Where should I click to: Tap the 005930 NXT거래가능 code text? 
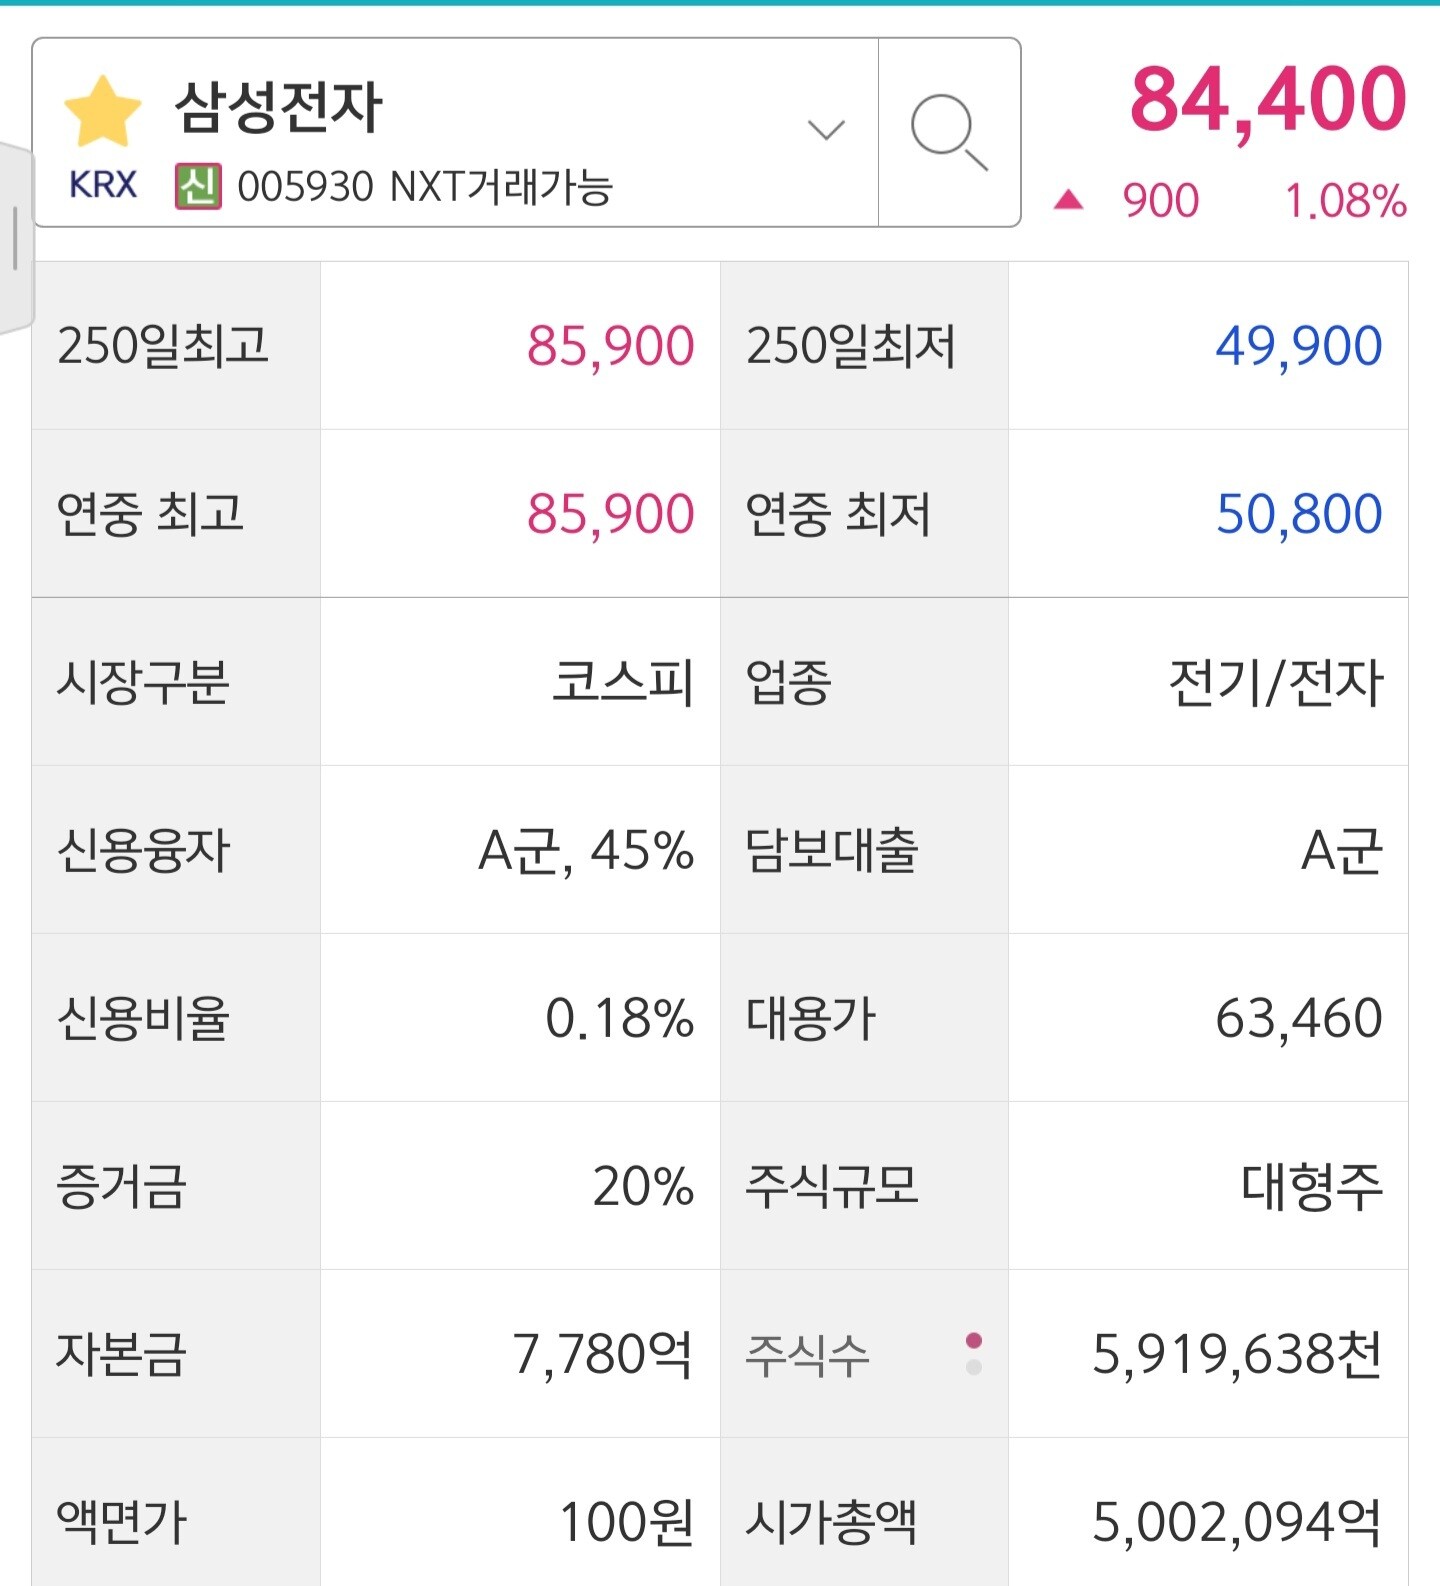point(425,187)
